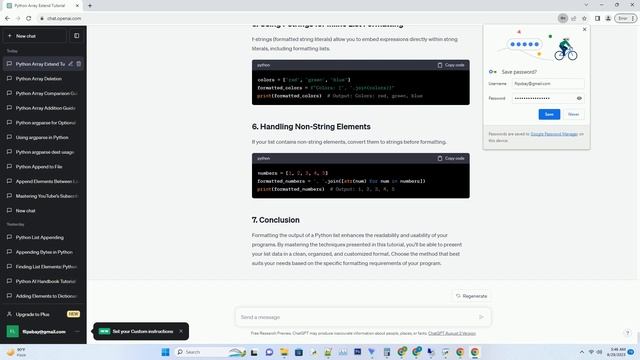
Task: Open Chrome side panel icon
Action: [x=597, y=18]
